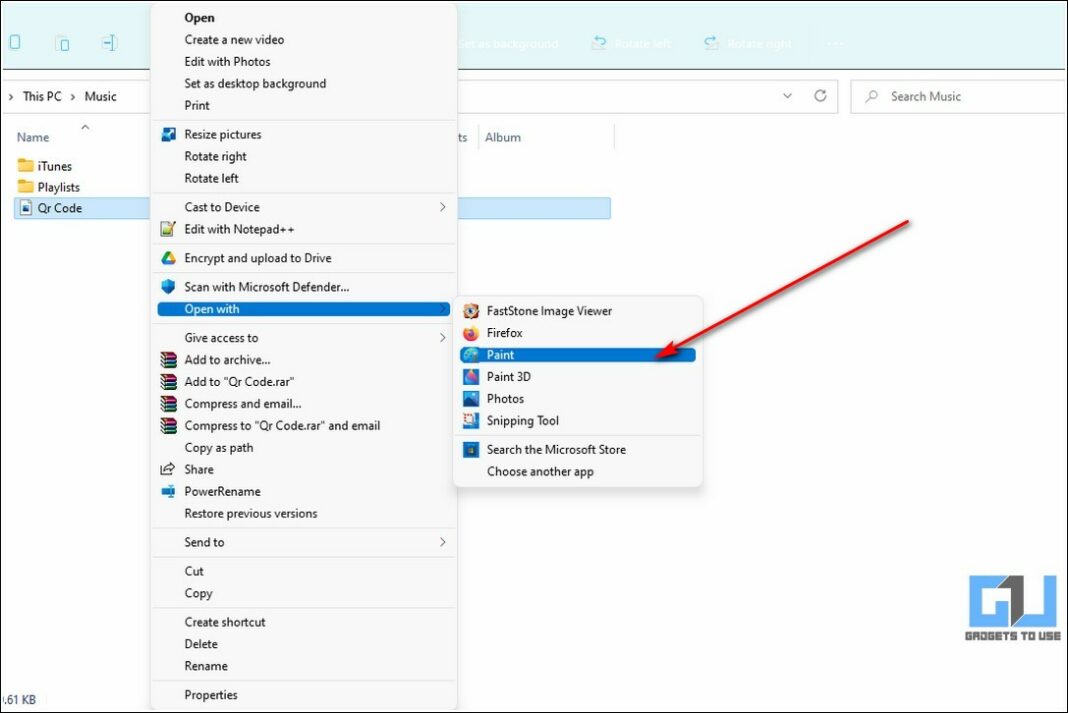
Task: Click the Paint 3D app icon
Action: point(471,377)
